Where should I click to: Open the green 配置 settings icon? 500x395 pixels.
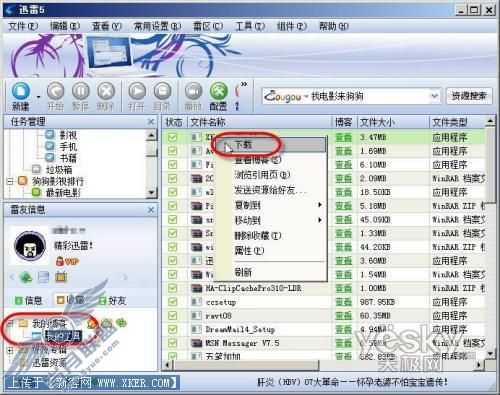[x=219, y=91]
